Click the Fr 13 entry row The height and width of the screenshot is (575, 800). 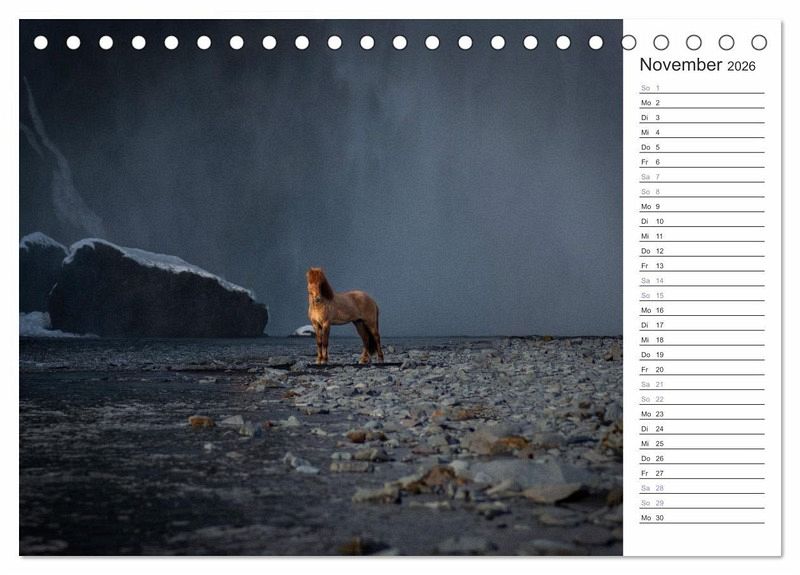coord(700,266)
